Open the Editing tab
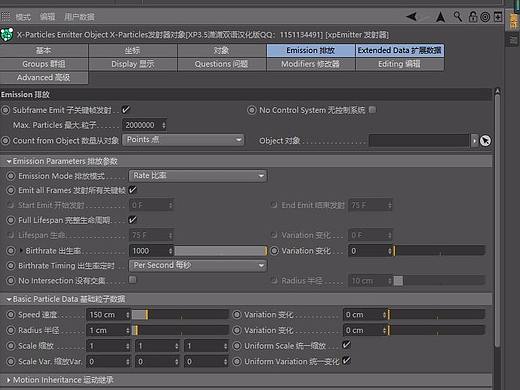 [400, 64]
